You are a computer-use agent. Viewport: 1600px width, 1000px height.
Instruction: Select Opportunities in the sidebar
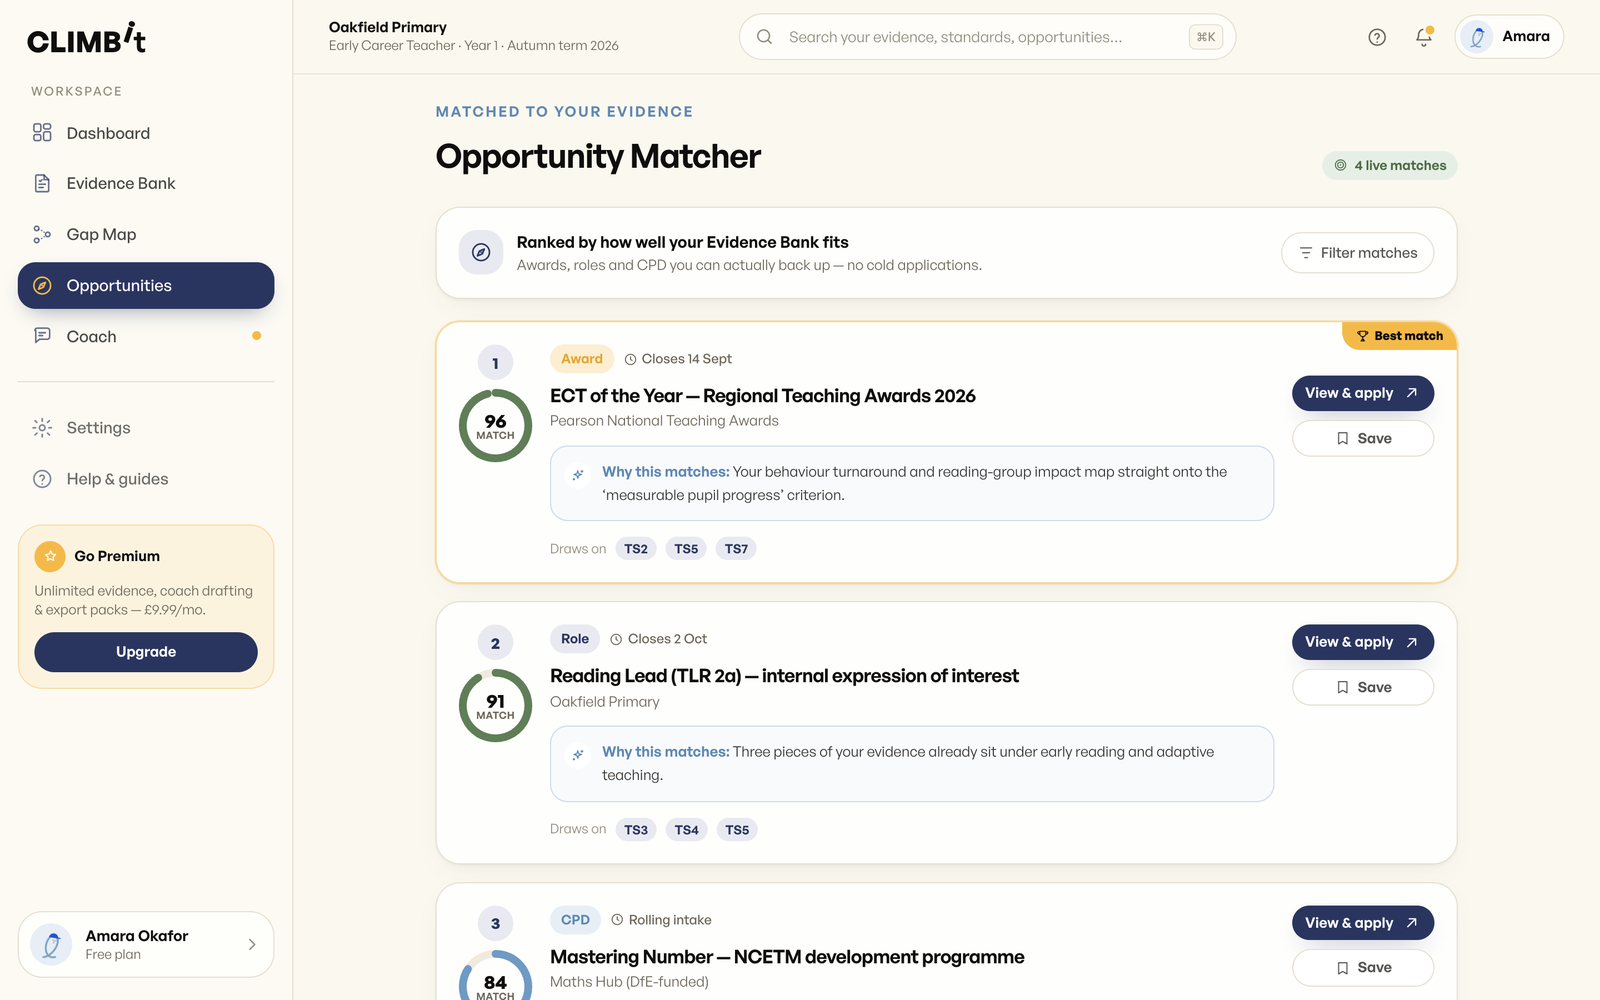pos(146,285)
